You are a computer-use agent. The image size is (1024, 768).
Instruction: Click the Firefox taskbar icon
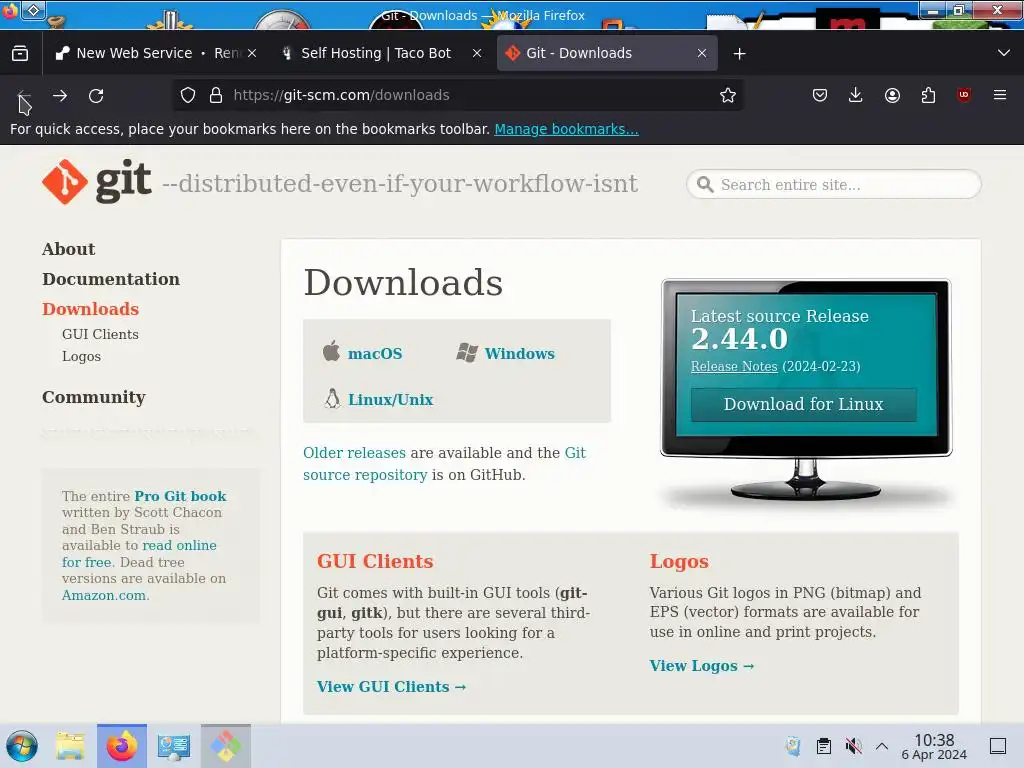point(122,746)
